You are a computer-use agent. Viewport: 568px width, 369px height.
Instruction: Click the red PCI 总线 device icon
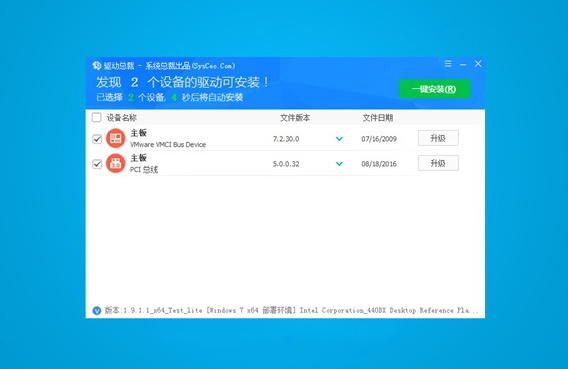coord(116,163)
